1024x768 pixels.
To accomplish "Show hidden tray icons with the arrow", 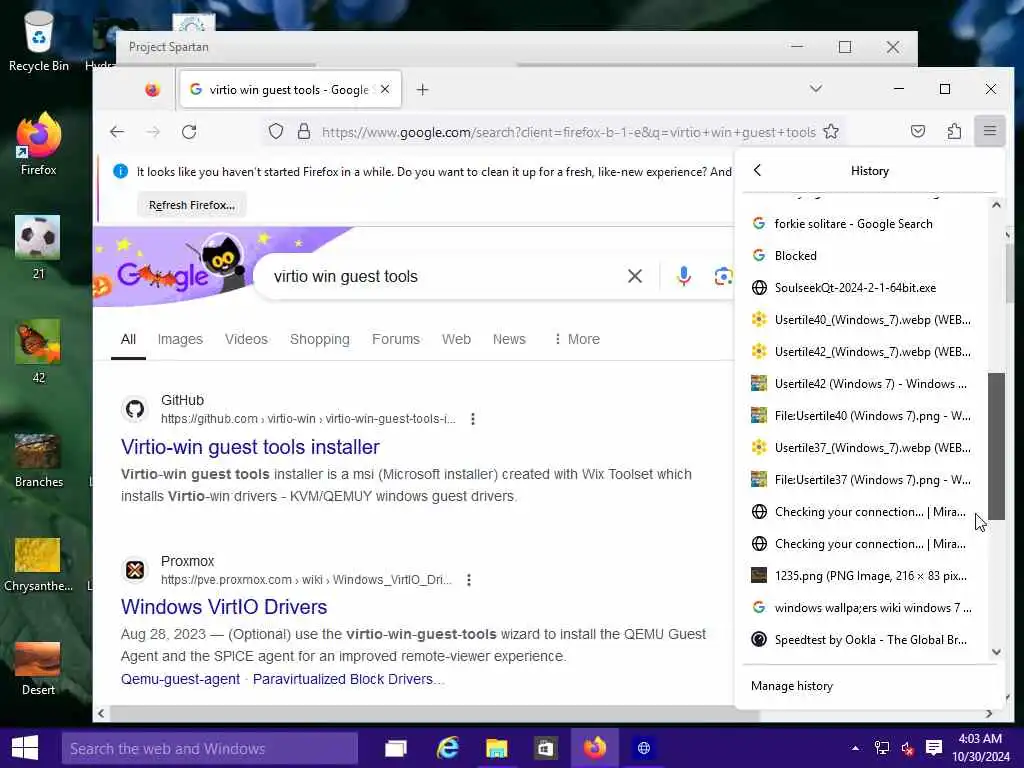I will point(855,748).
